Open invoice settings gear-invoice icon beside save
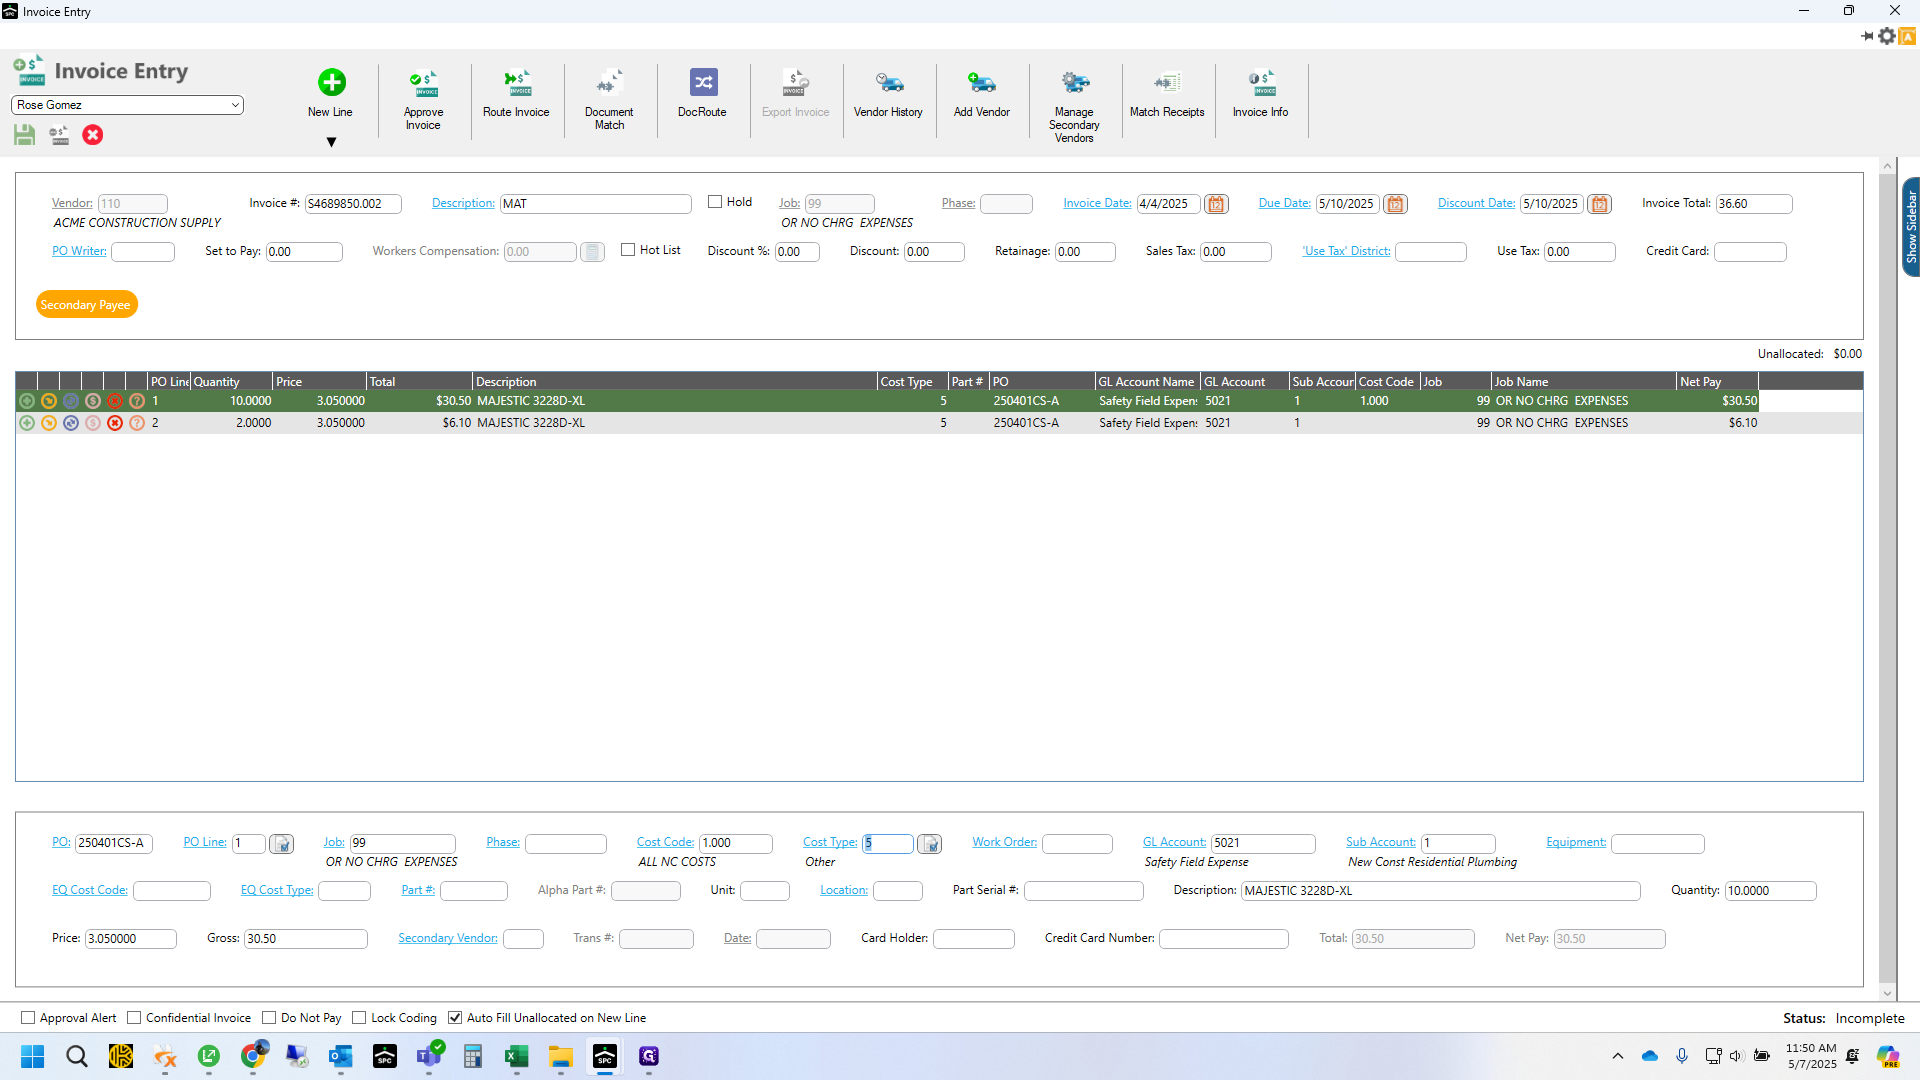The height and width of the screenshot is (1080, 1920). tap(59, 135)
